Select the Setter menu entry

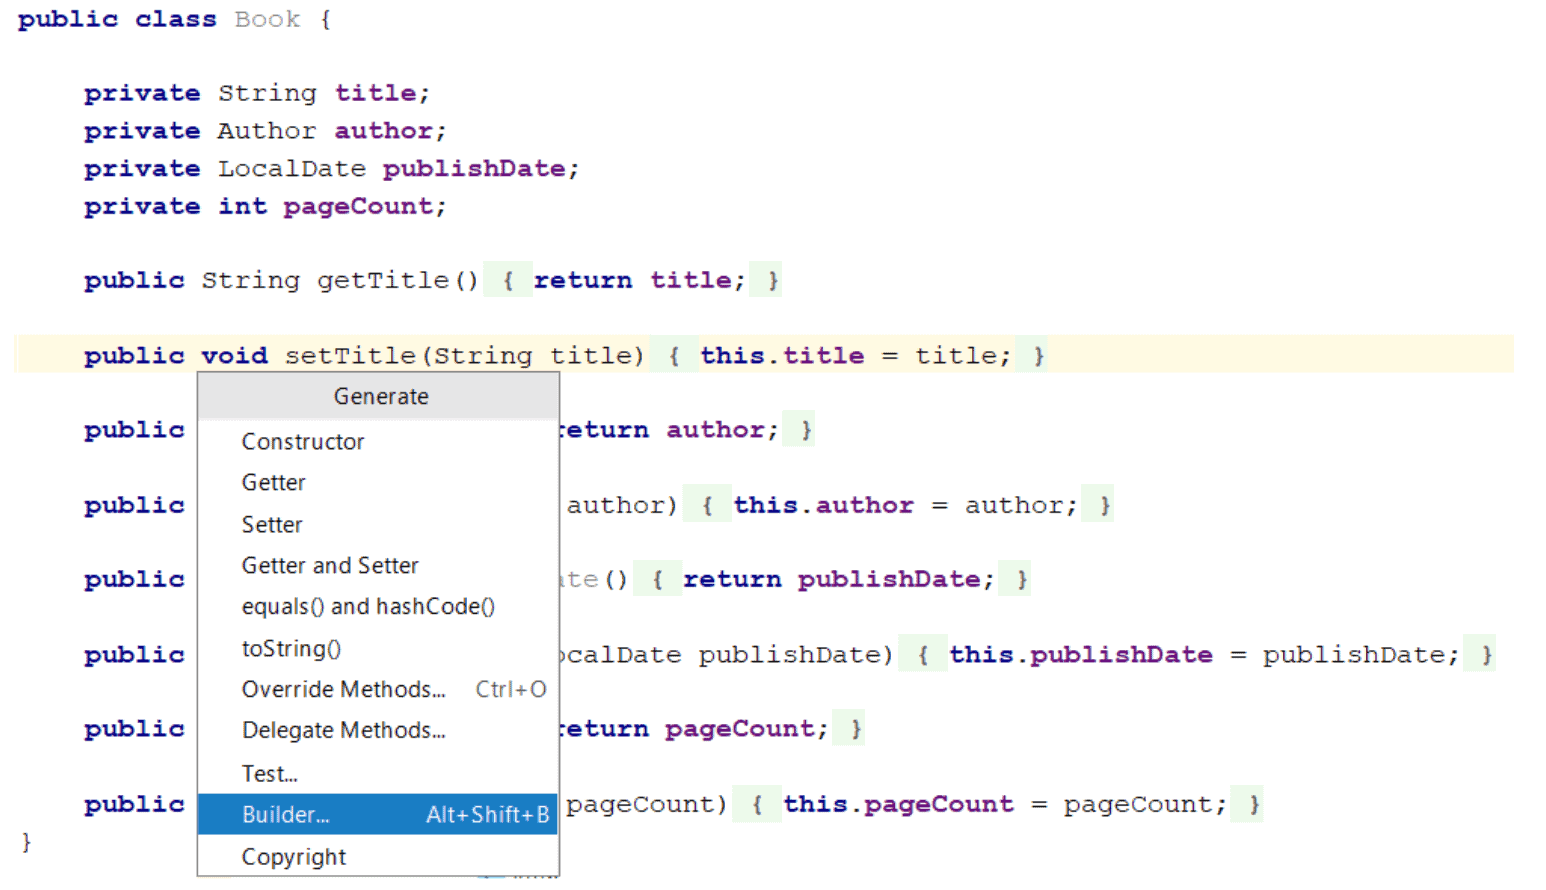pos(377,524)
